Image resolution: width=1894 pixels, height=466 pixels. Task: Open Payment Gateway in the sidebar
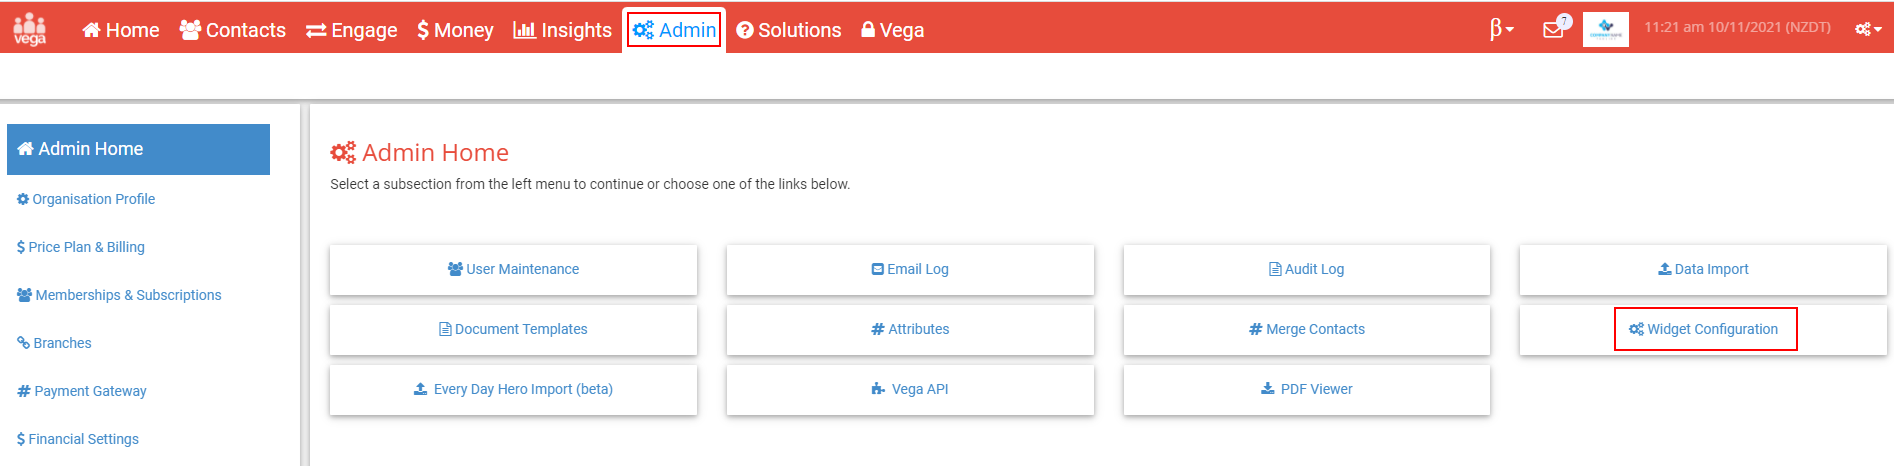[82, 391]
